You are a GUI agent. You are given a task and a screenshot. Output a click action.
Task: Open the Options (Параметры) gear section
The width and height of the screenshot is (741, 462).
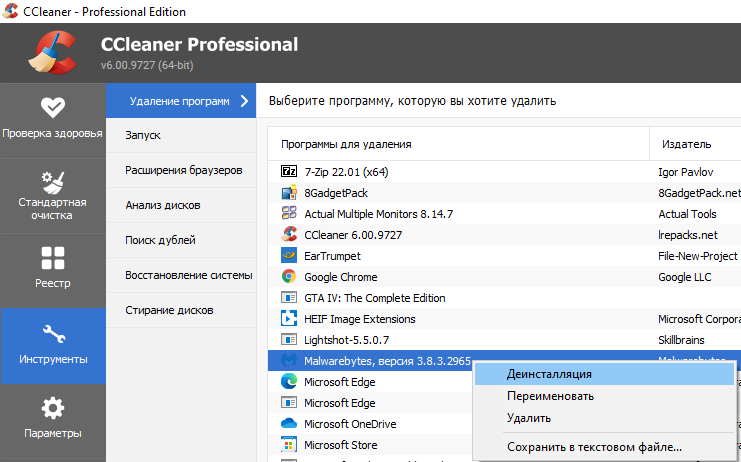coord(52,419)
